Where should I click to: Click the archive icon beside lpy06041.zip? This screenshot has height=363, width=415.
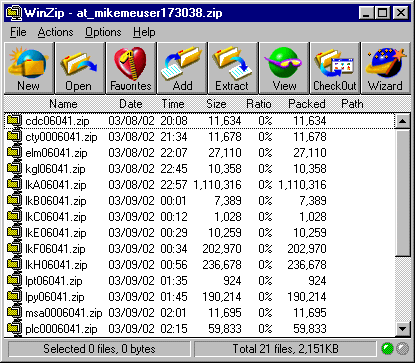(14, 296)
